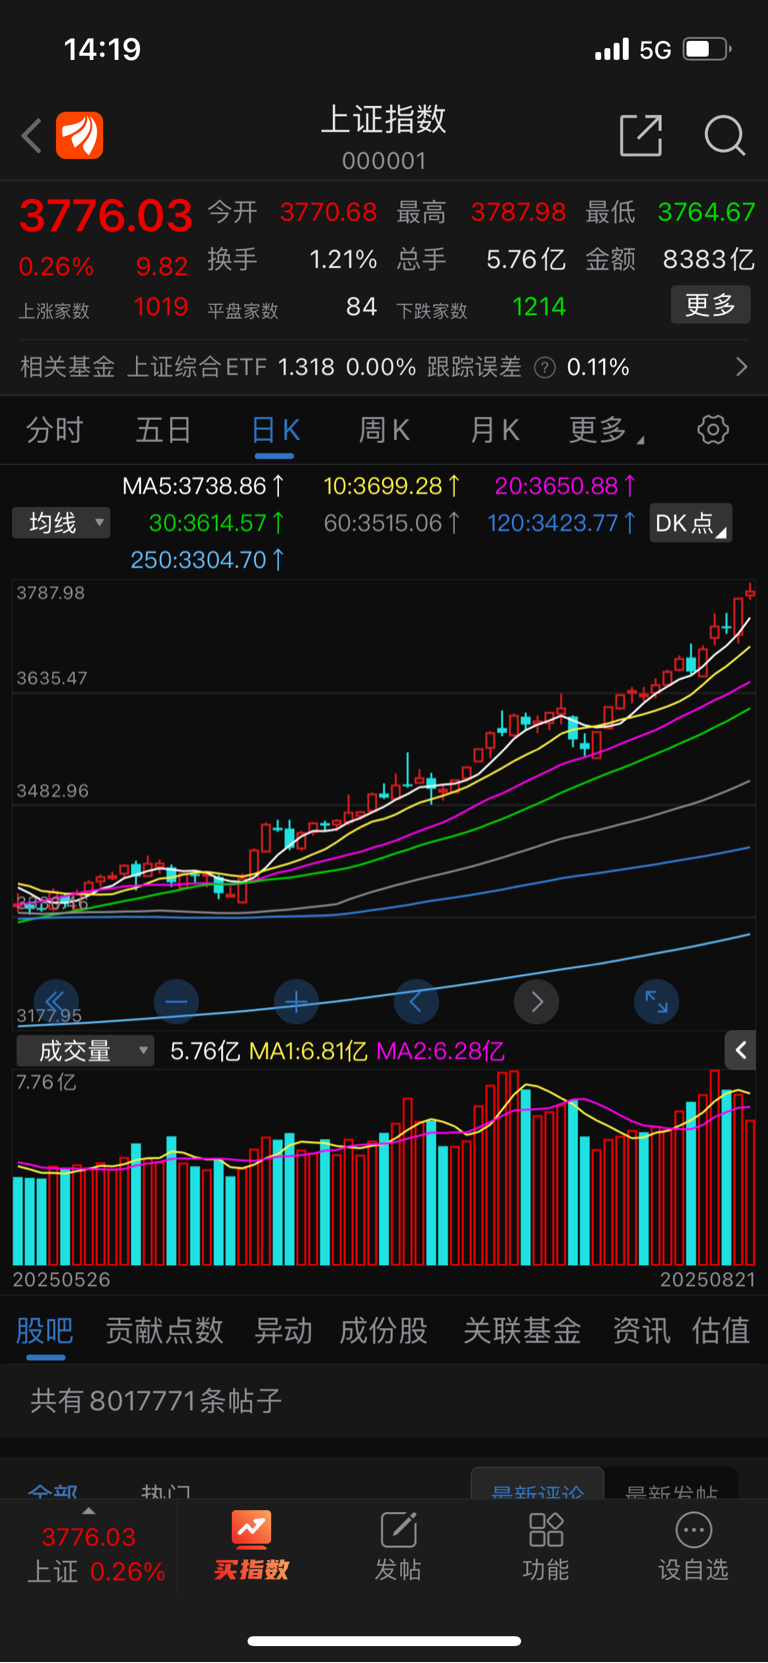Tap 250:3304.70 moving average value
768x1663 pixels.
tap(208, 560)
